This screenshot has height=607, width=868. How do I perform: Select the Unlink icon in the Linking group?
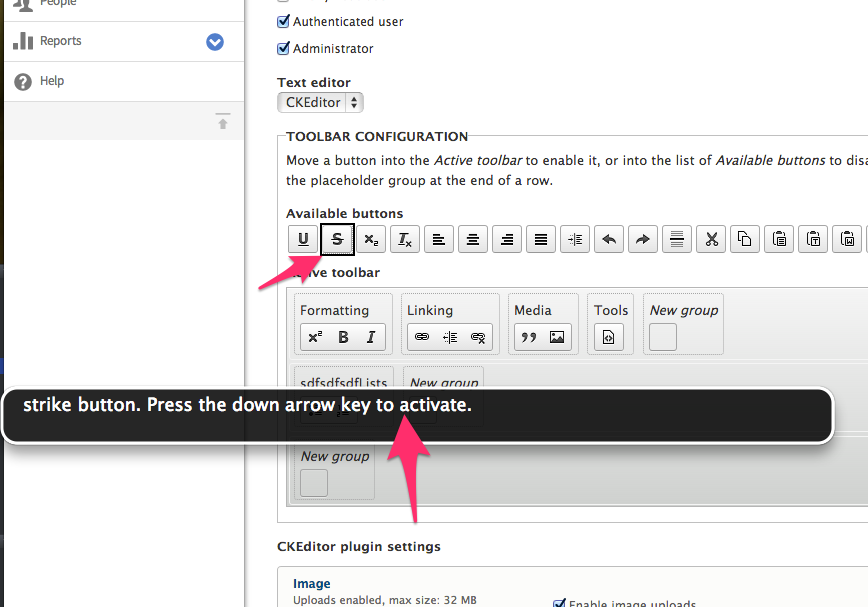click(x=480, y=337)
